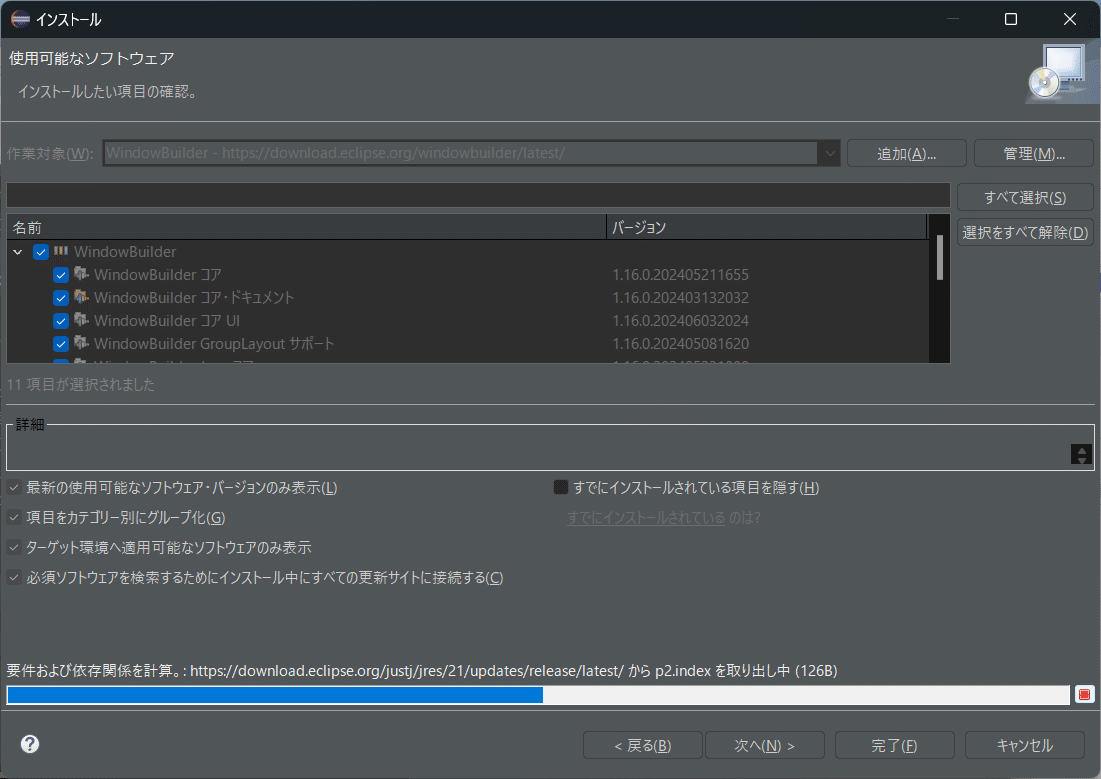
Task: Uncheck the WindowBuilder category checkbox
Action: (x=41, y=251)
